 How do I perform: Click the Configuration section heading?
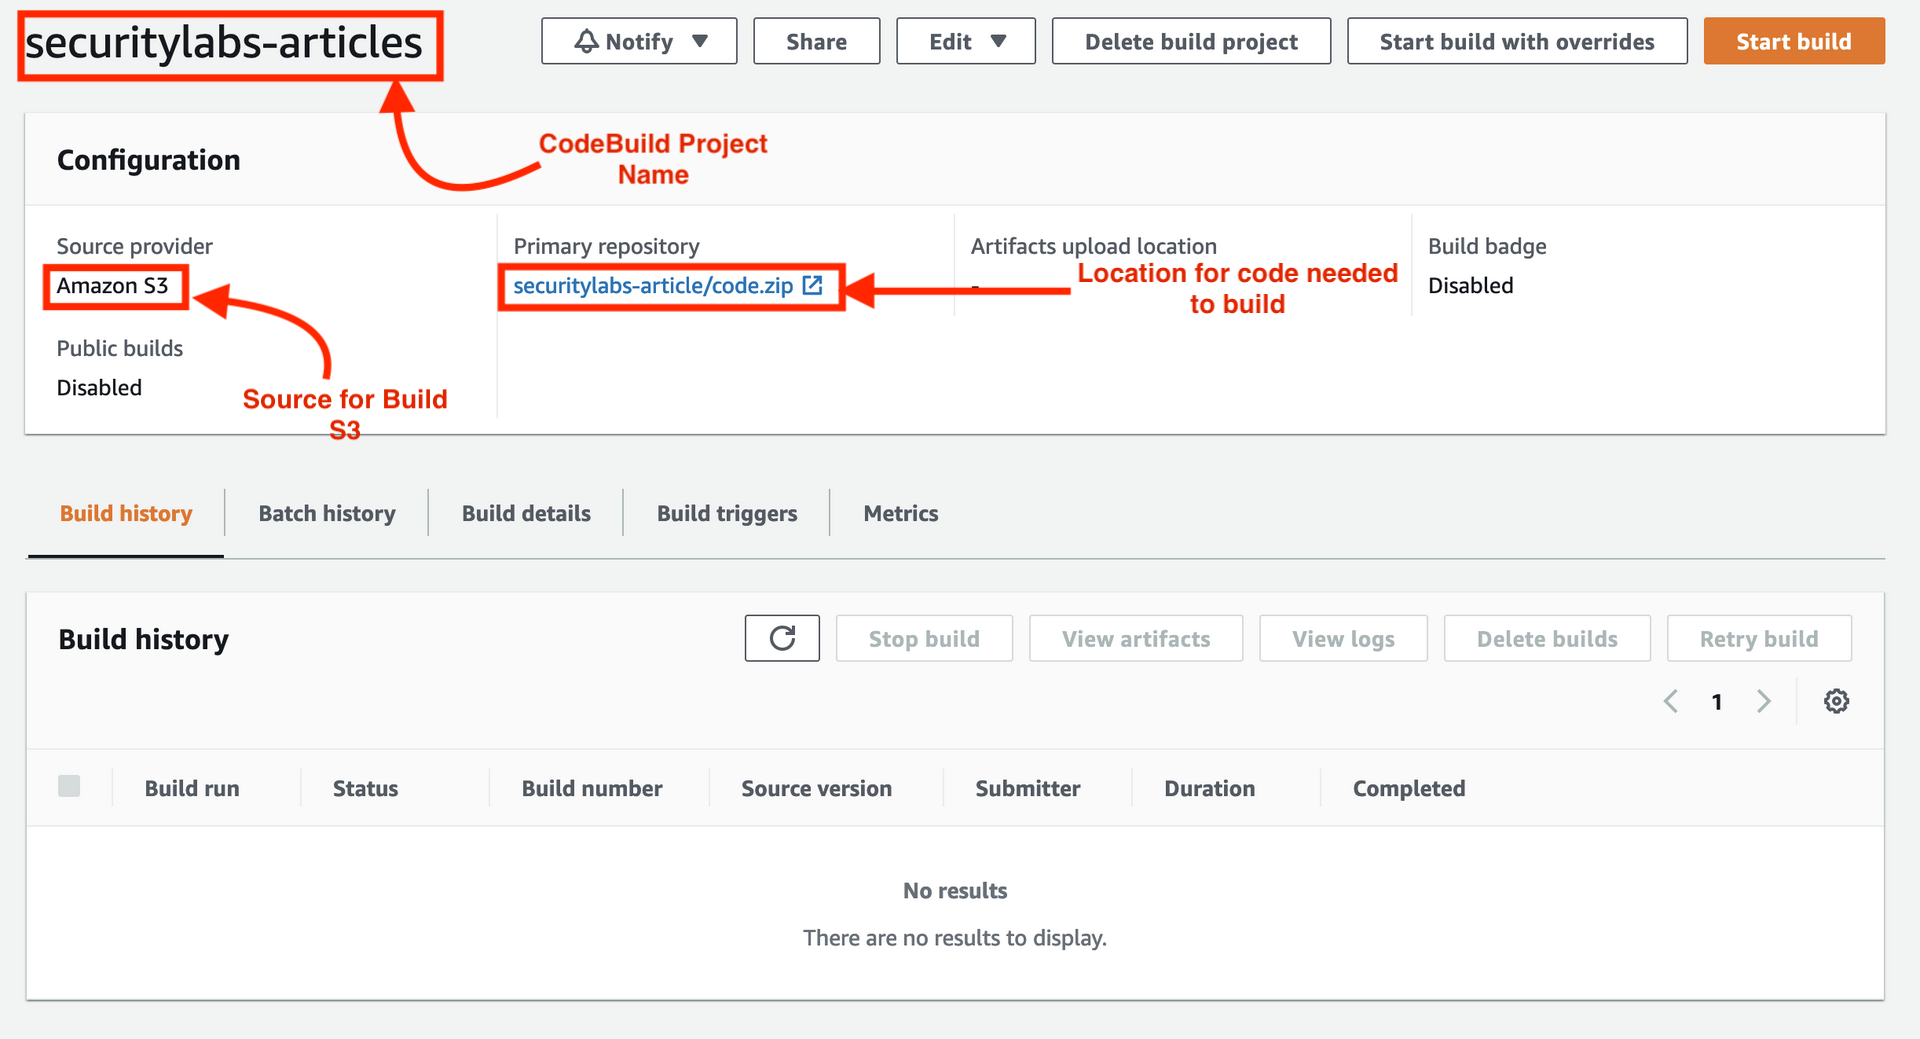coord(148,160)
